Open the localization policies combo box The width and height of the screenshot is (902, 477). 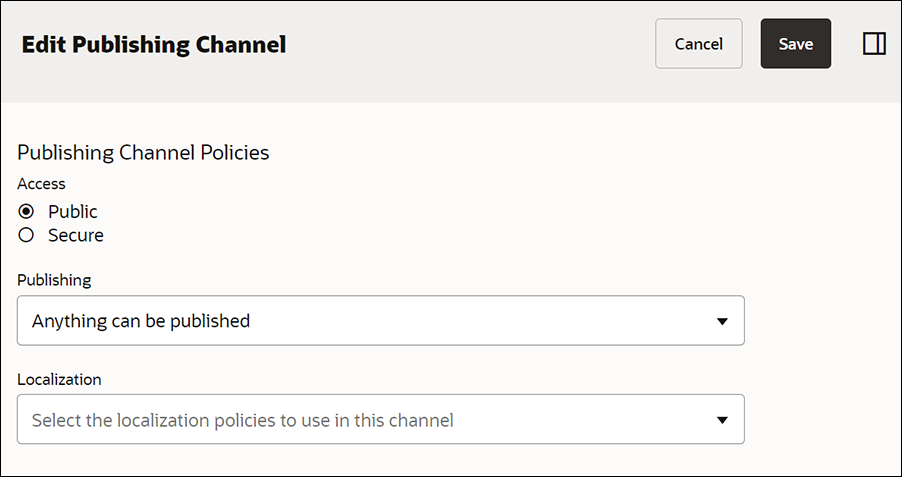(x=380, y=420)
